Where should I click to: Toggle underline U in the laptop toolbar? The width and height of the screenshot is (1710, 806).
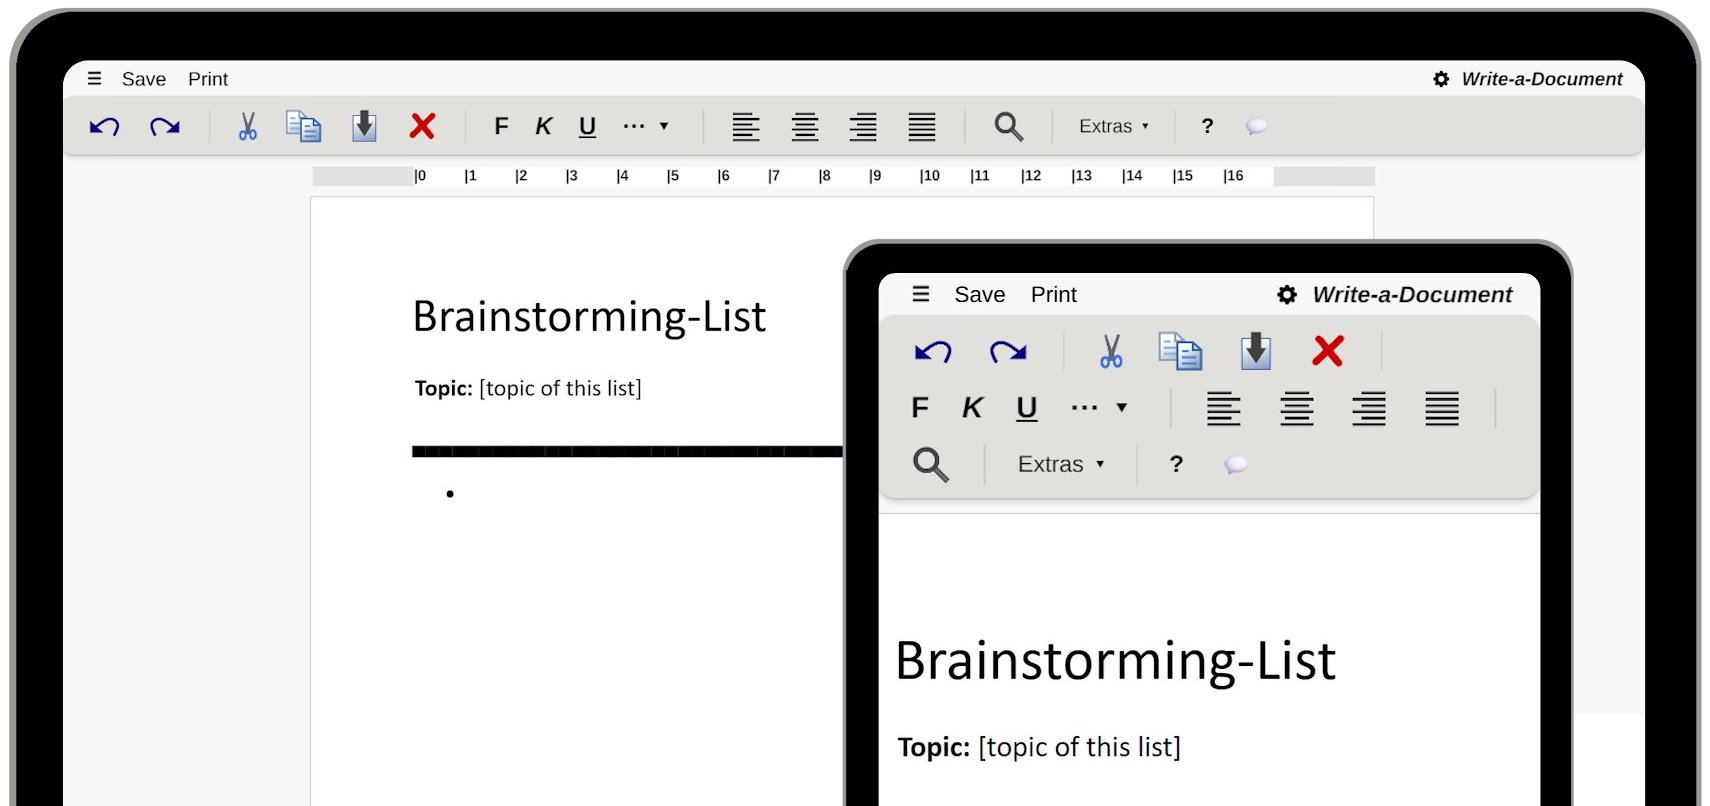click(x=587, y=126)
